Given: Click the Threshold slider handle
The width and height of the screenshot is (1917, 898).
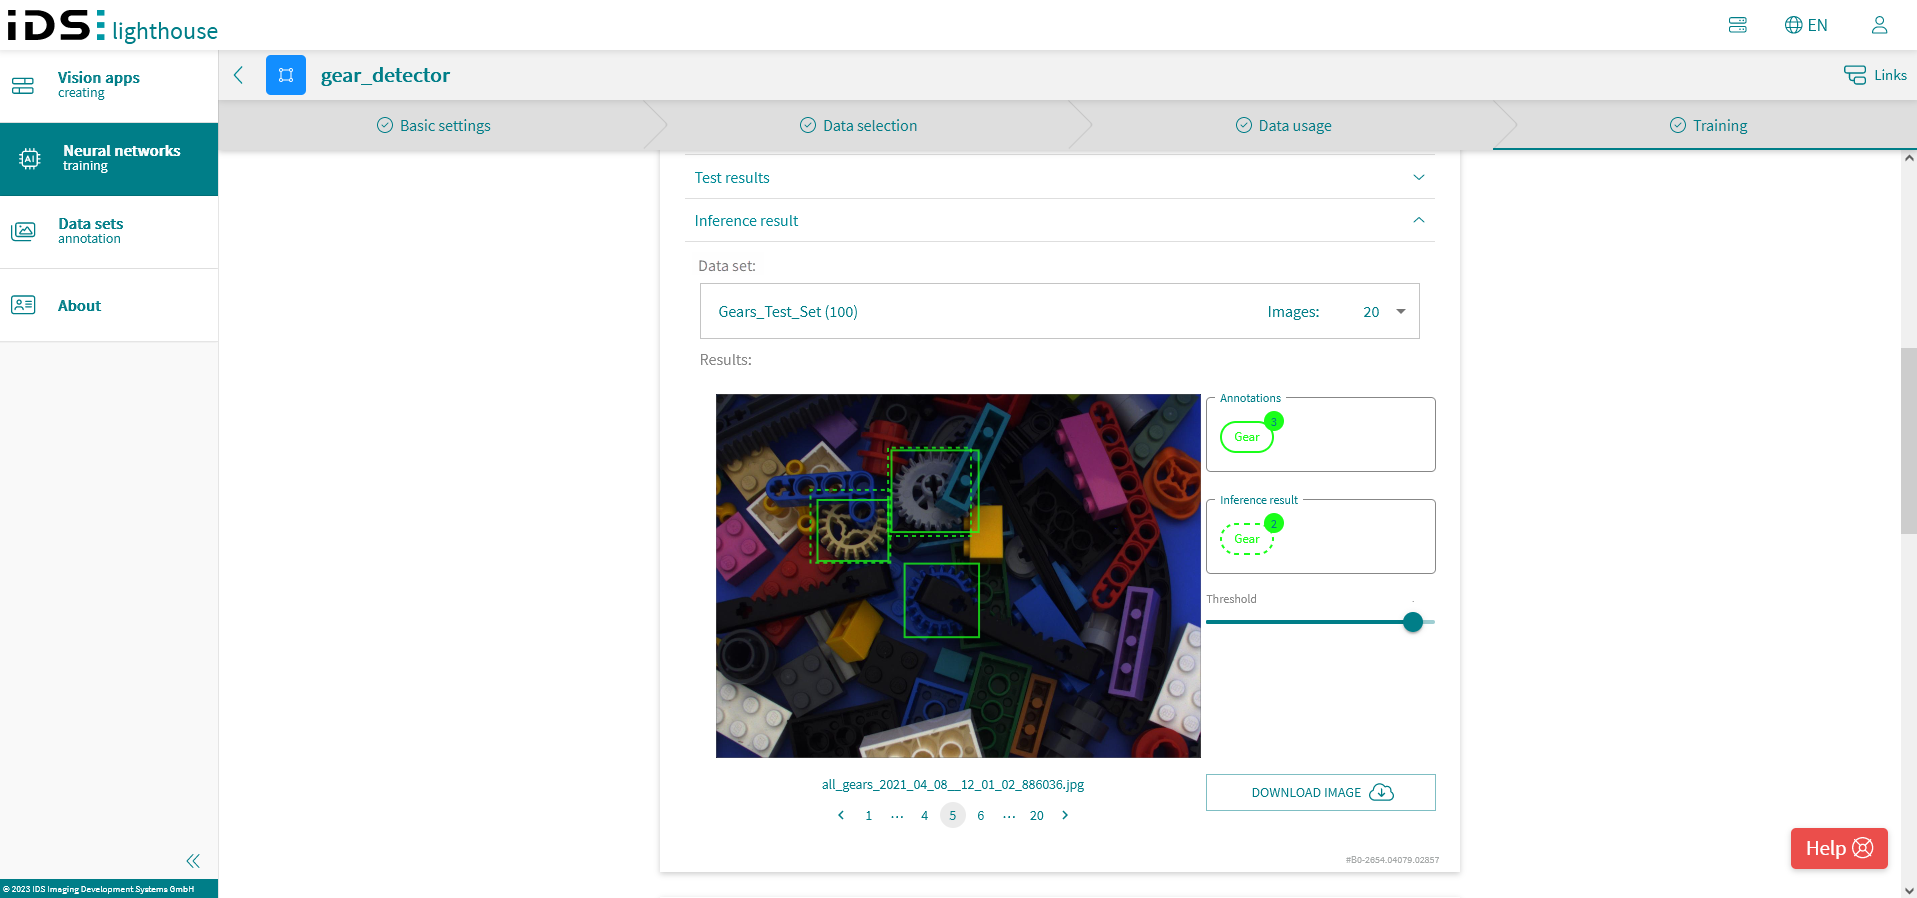Looking at the screenshot, I should (1412, 622).
